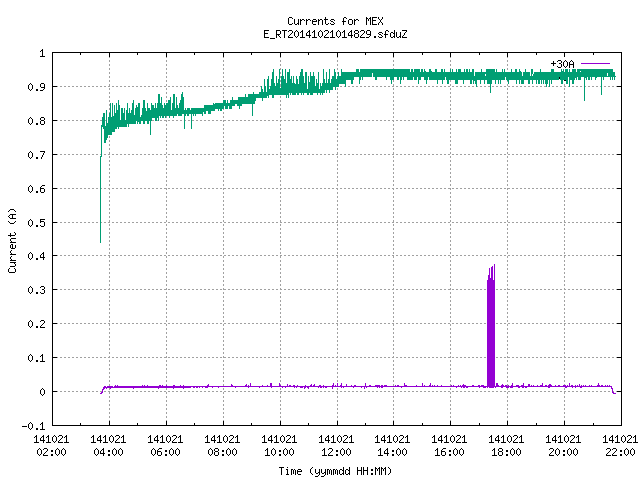Click the y-axis tick label "0.8"

[x=36, y=121]
